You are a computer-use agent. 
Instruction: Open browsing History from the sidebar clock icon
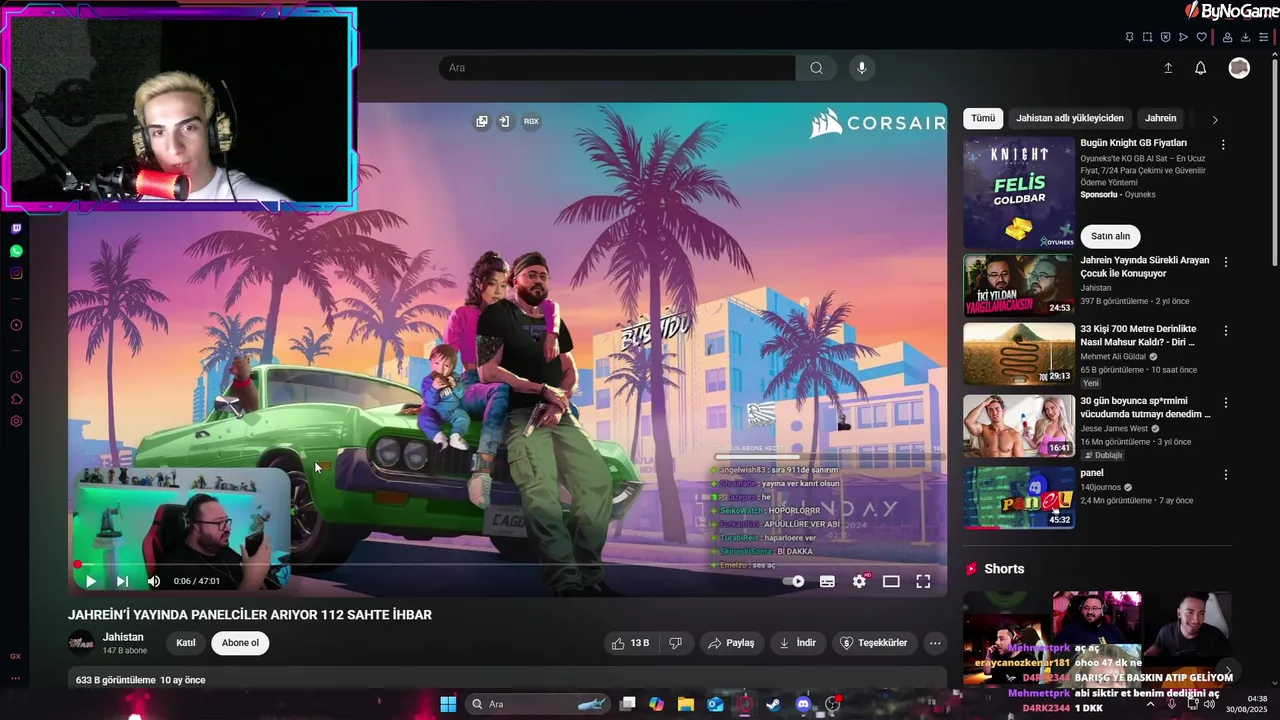click(16, 377)
